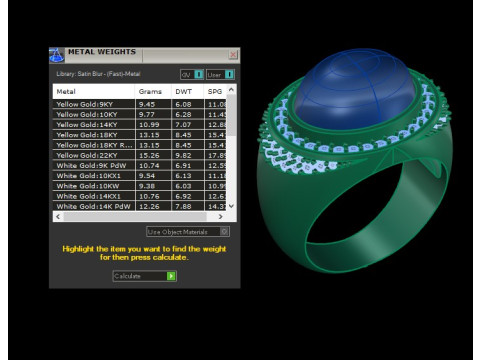Close the Metal Weights dialog
The height and width of the screenshot is (360, 480).
pyautogui.click(x=233, y=54)
